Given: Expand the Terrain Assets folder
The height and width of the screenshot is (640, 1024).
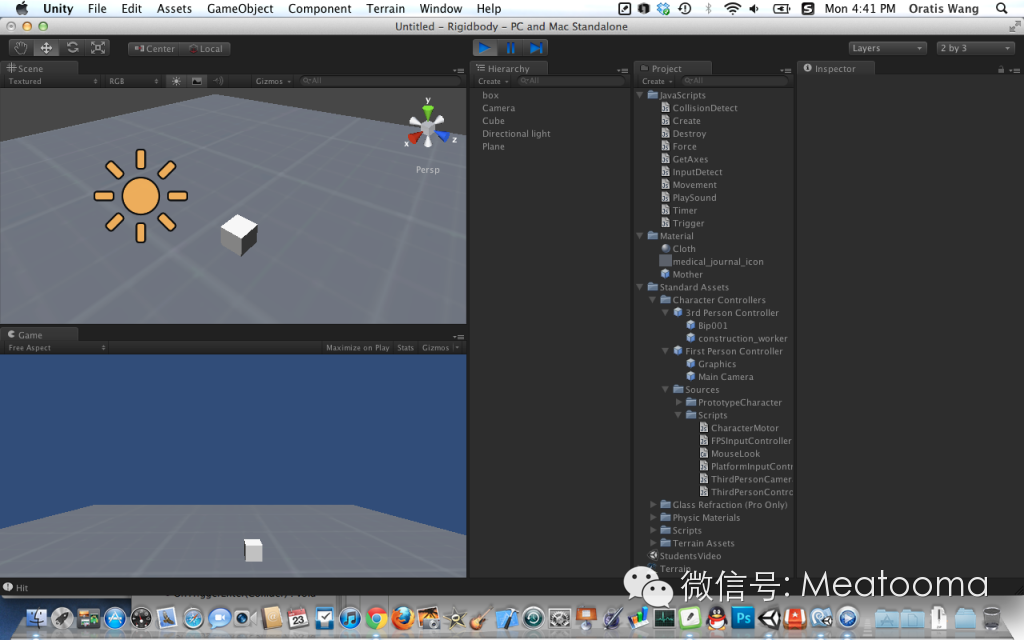Looking at the screenshot, I should [653, 543].
